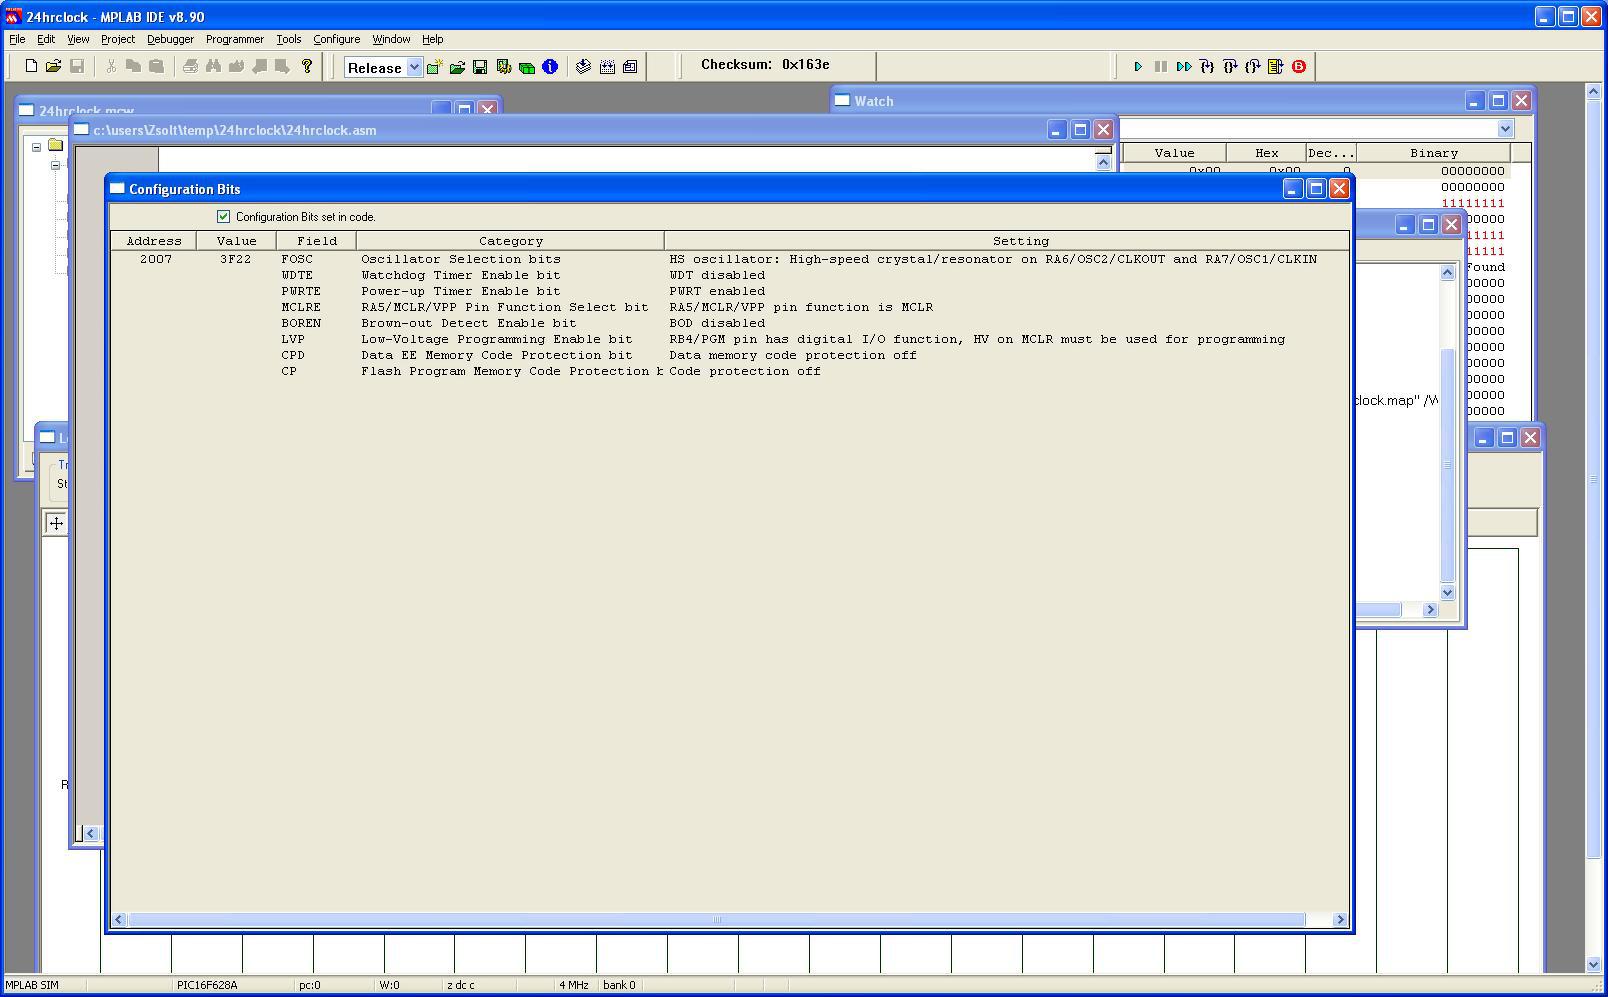Screen dimensions: 1608x997
Task: Open the View menu
Action: [x=78, y=39]
